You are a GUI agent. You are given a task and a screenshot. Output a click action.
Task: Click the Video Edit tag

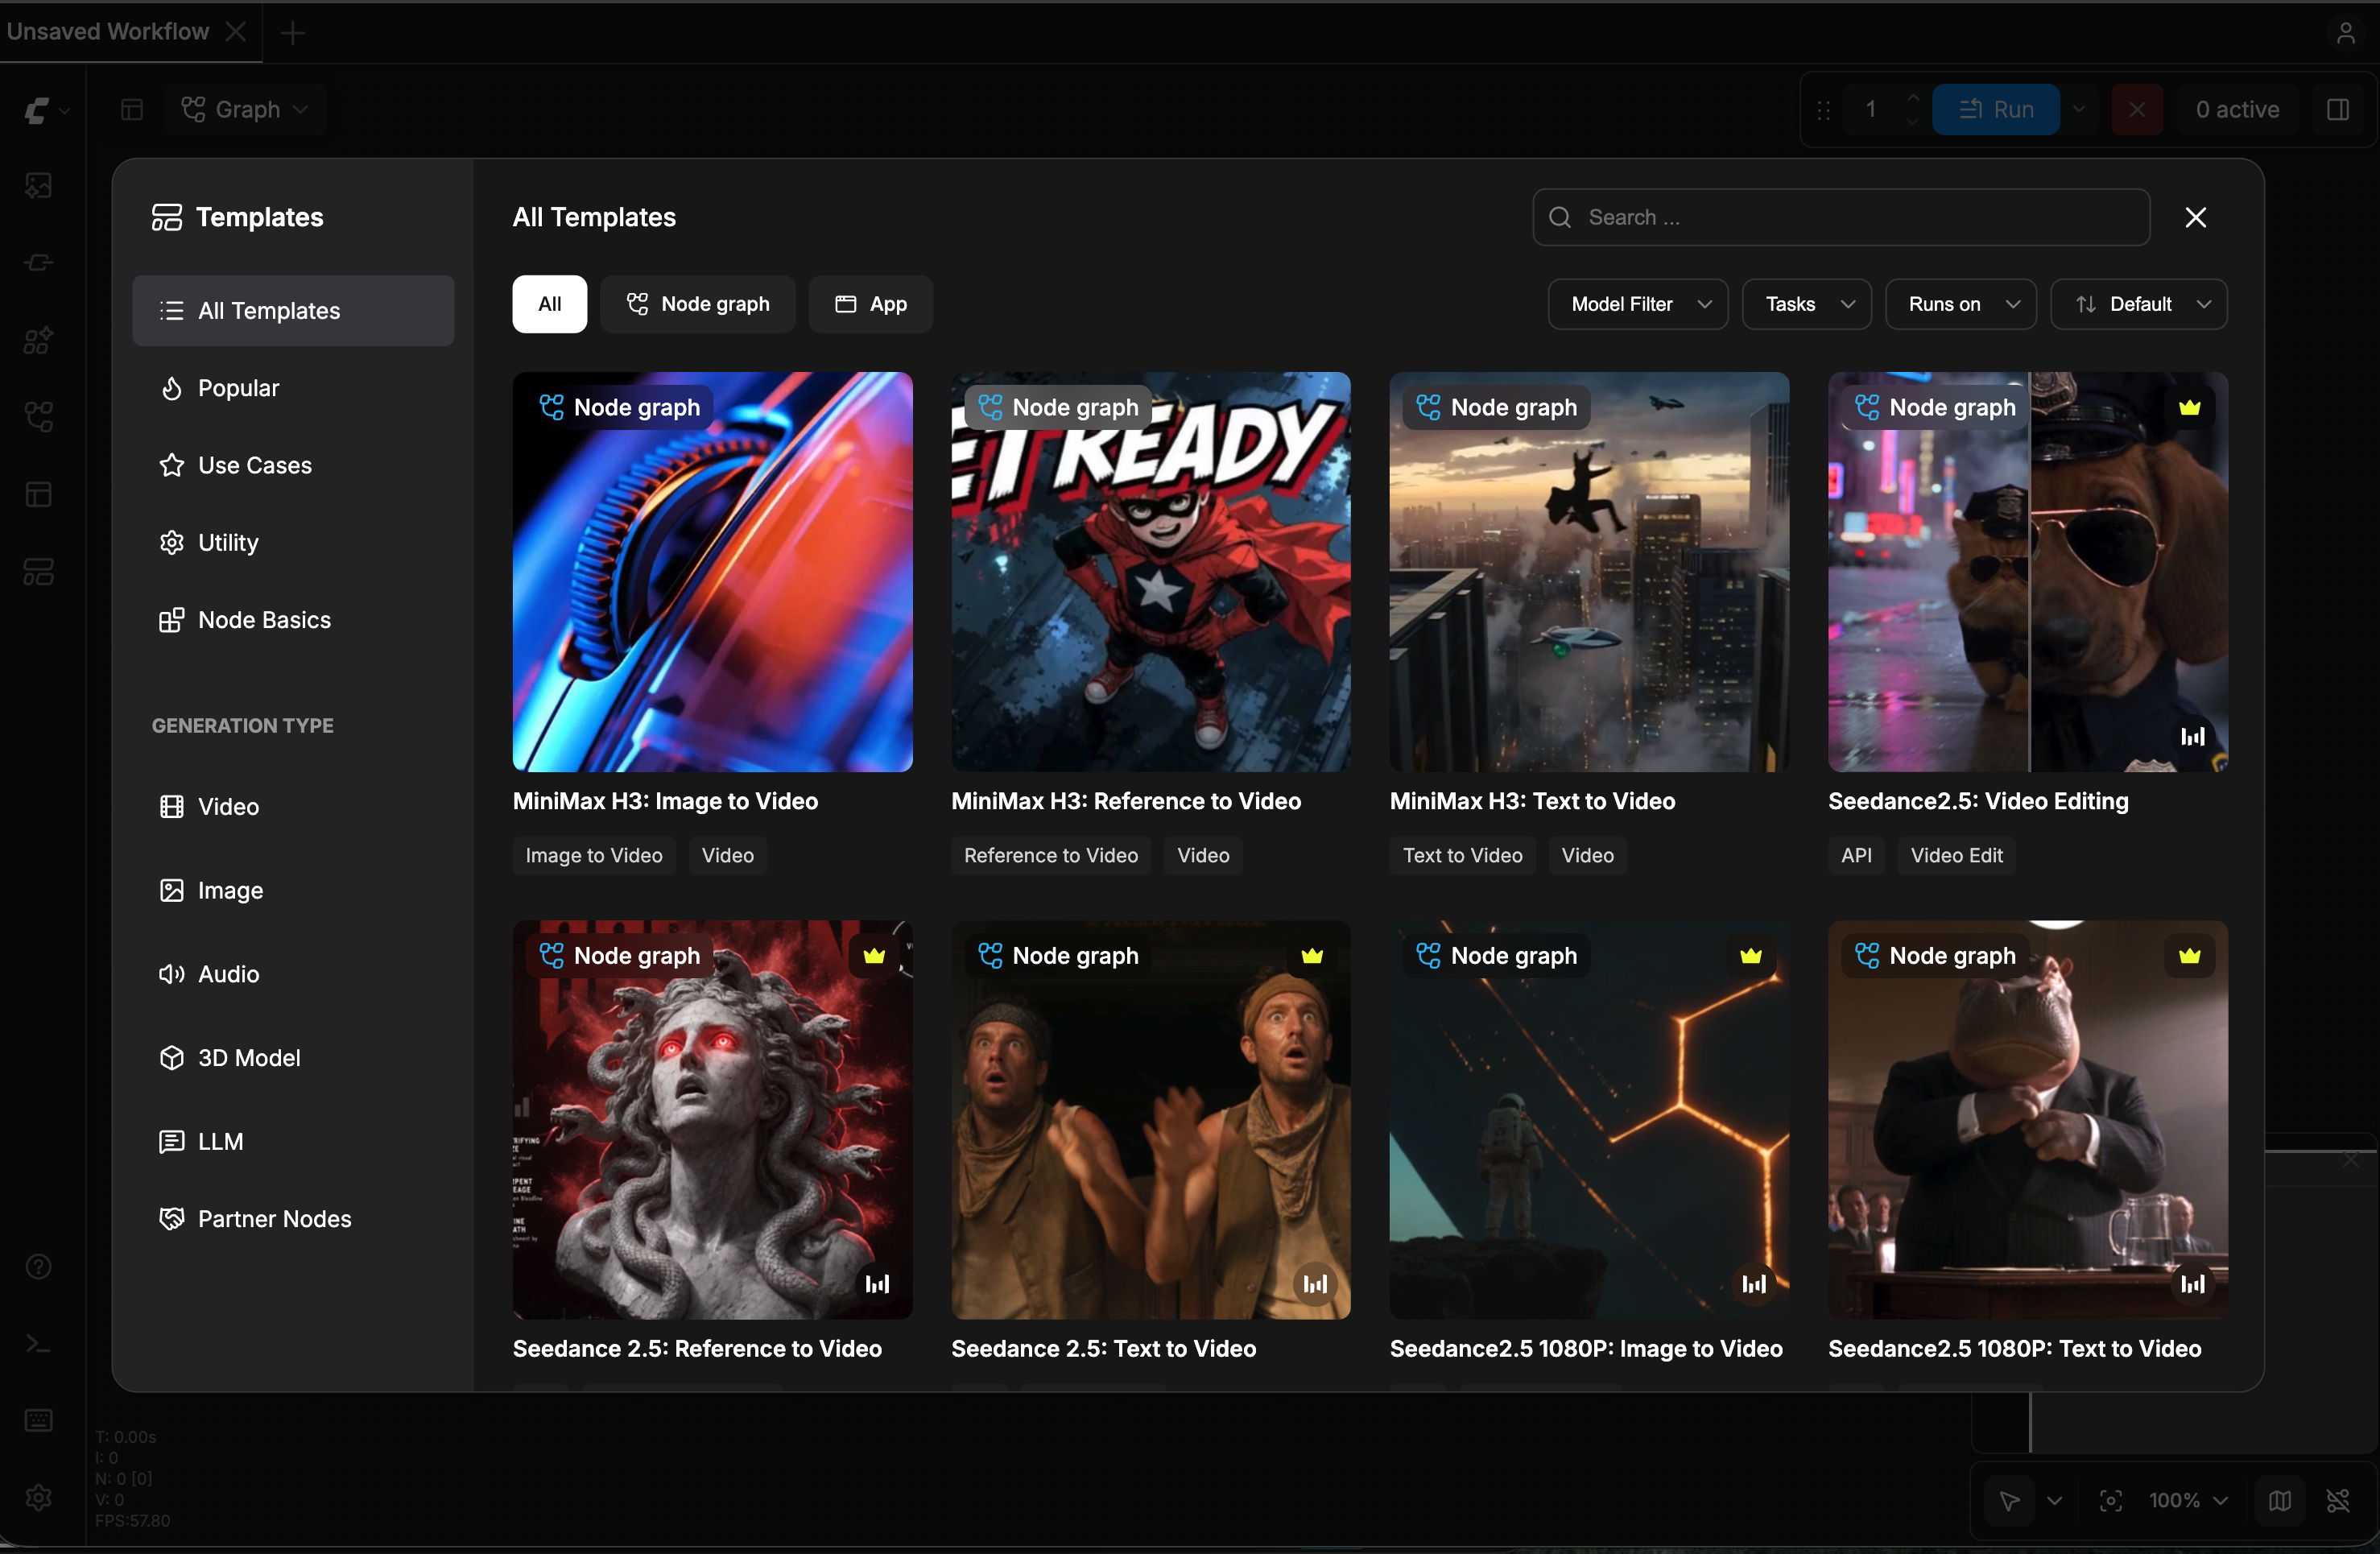point(1956,855)
